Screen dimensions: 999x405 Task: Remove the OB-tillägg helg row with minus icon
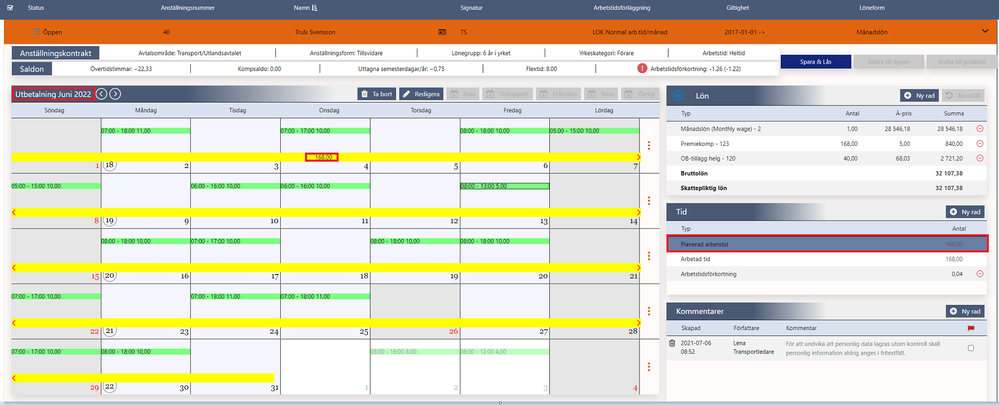point(979,158)
